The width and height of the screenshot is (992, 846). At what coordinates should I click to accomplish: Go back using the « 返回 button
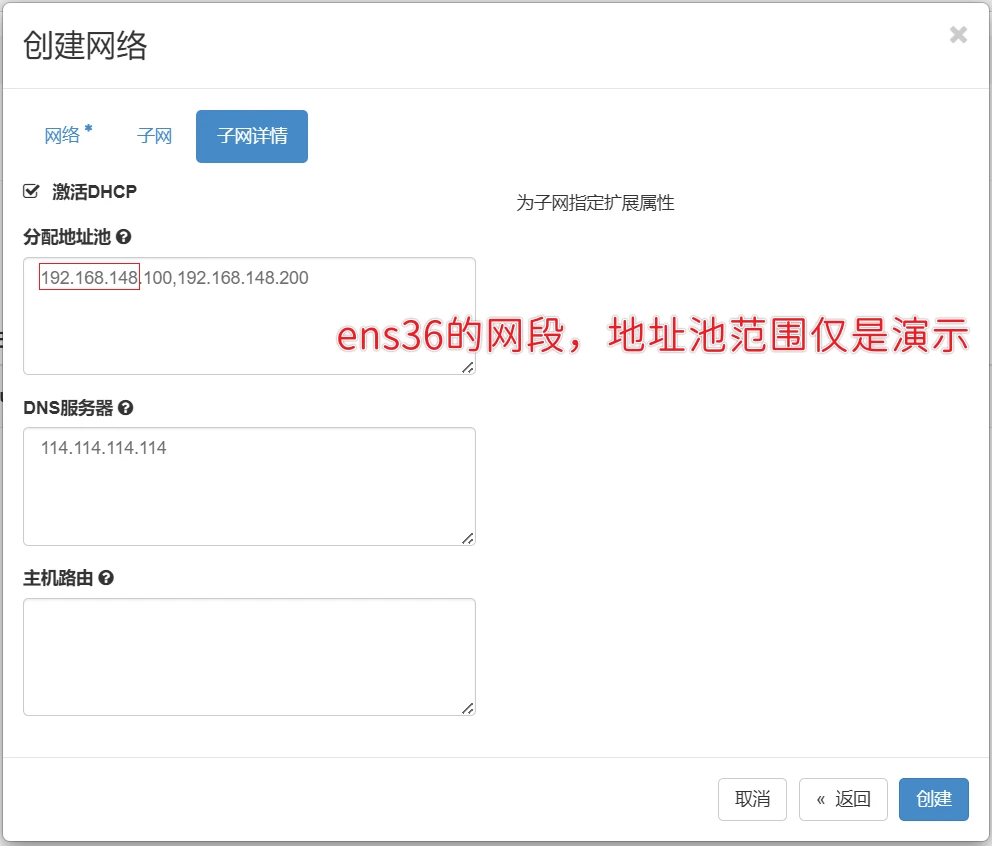tap(843, 799)
